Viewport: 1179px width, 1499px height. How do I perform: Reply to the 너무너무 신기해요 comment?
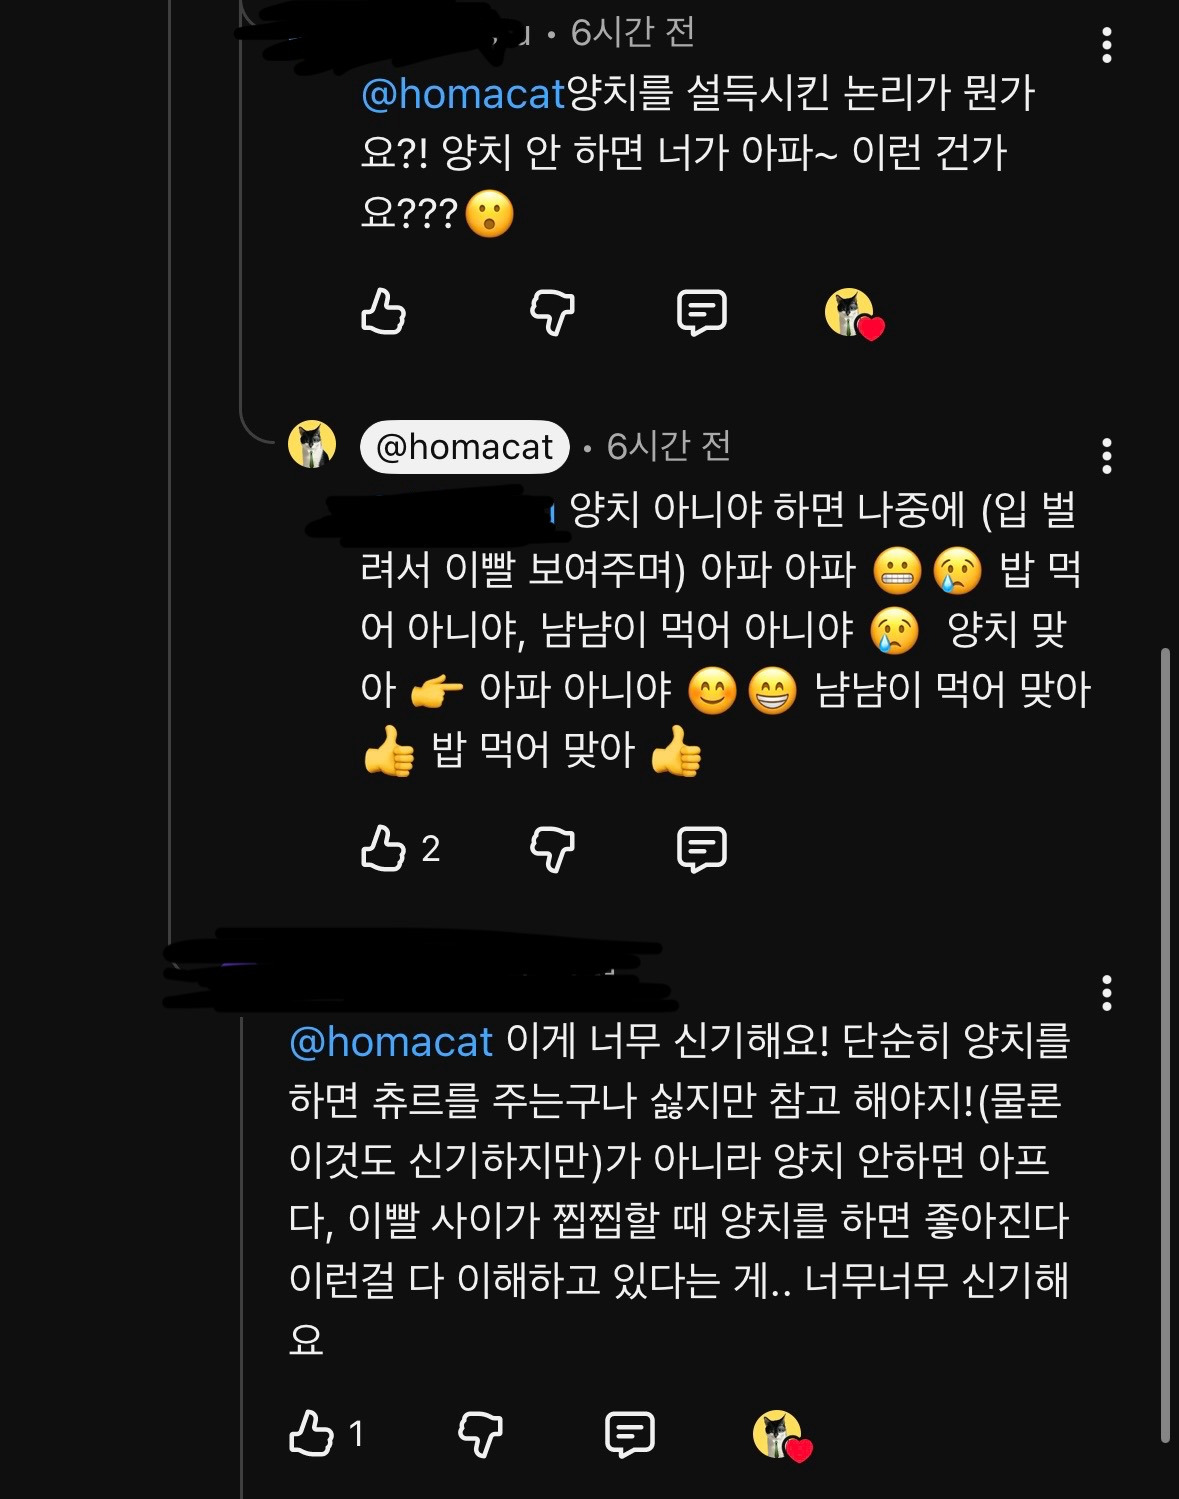coord(630,1434)
